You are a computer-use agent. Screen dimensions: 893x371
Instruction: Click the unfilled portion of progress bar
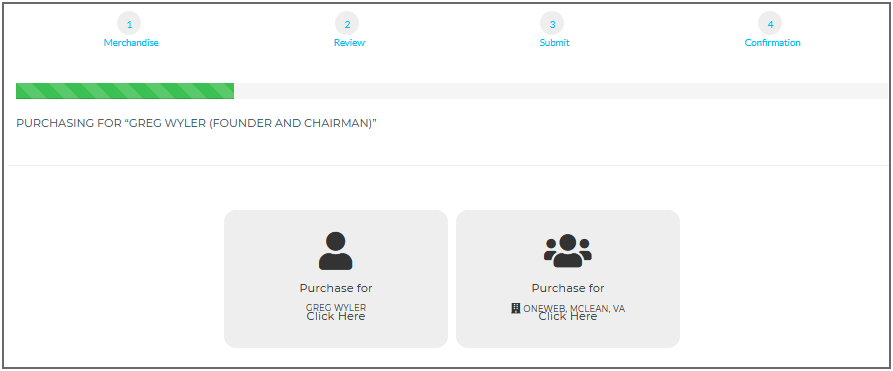(561, 91)
